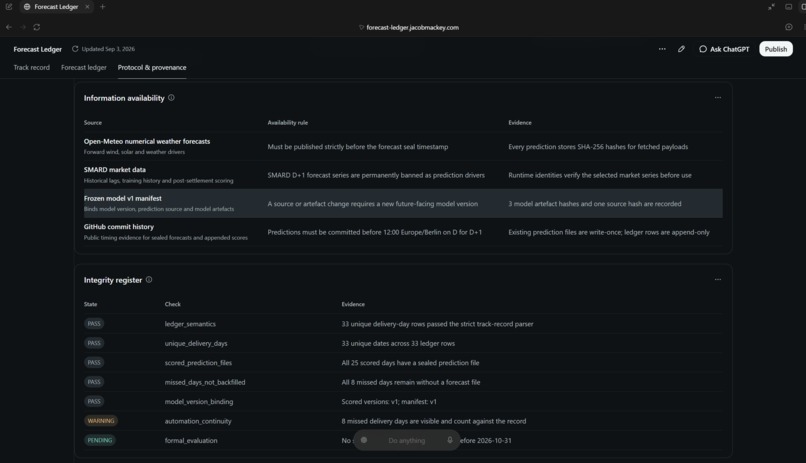Click the record dot icon in Do anything bar

click(x=364, y=440)
